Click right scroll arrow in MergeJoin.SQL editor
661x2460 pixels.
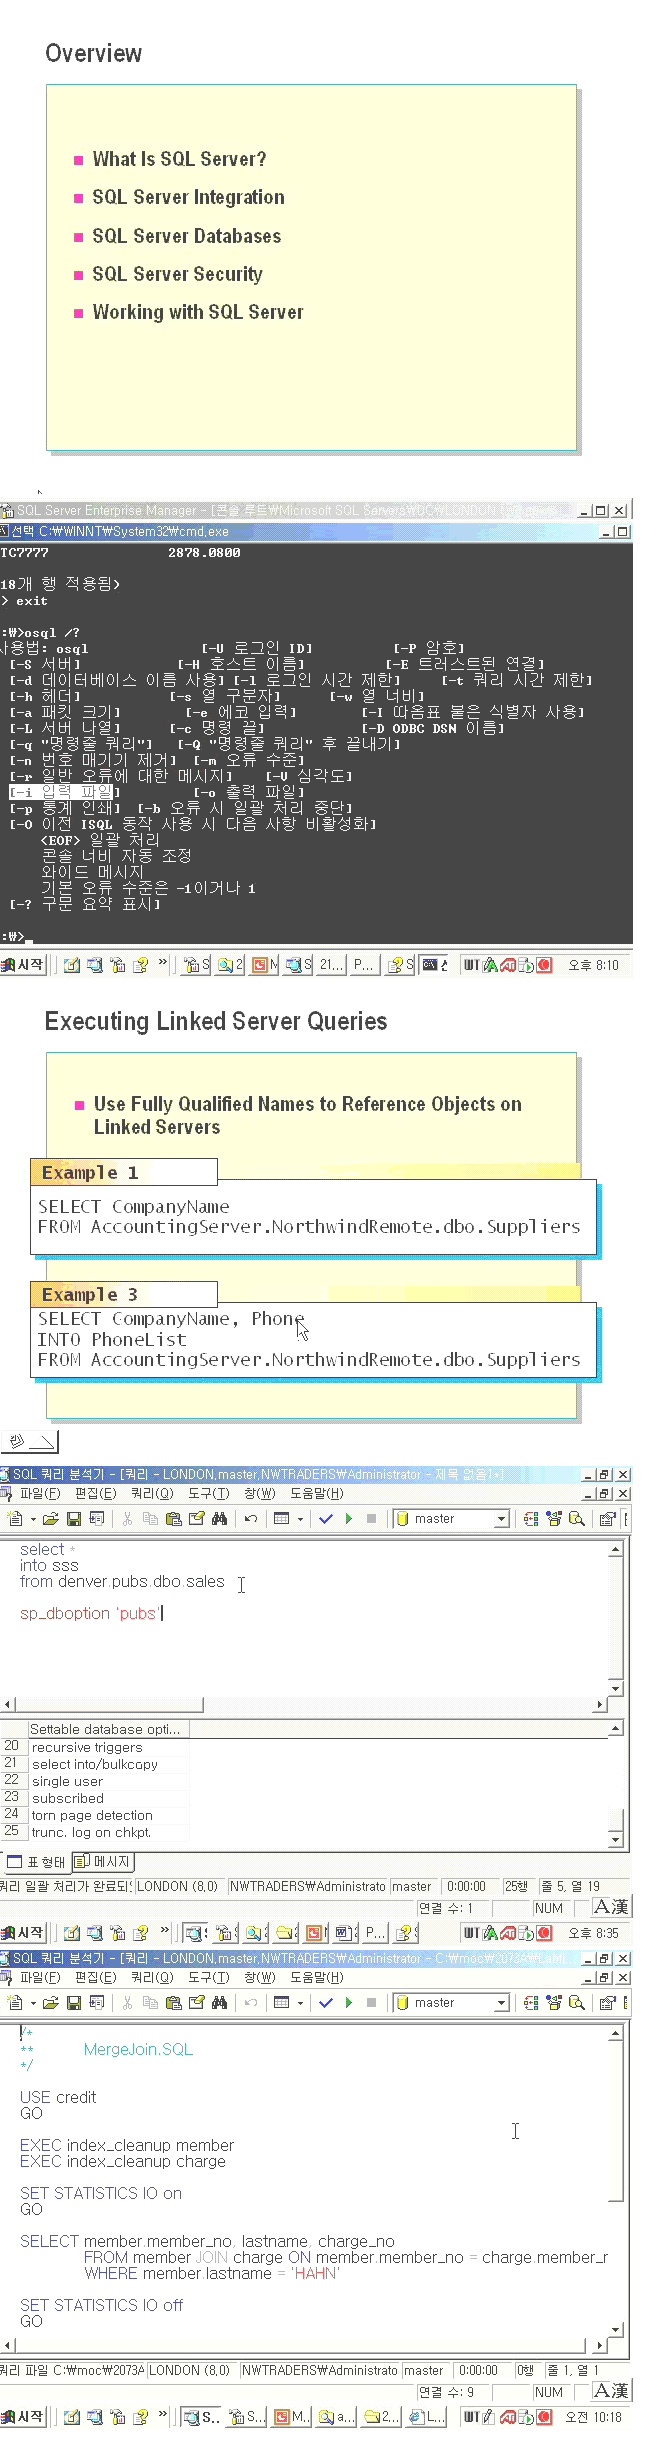tap(600, 2345)
